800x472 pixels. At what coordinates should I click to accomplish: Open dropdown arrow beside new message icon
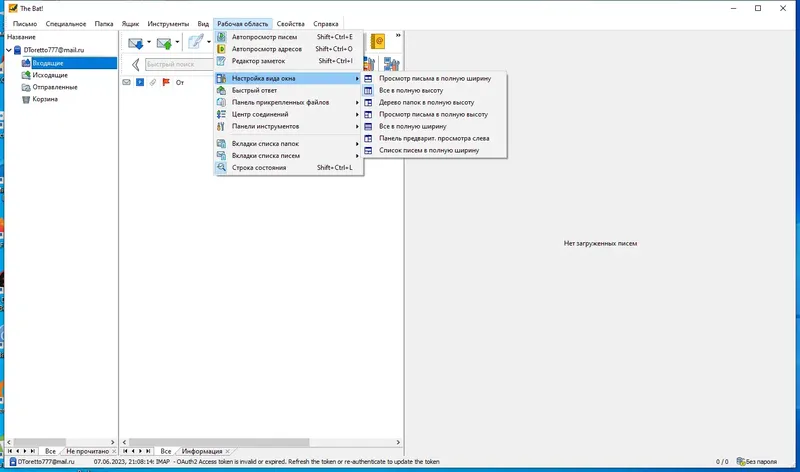[x=209, y=42]
